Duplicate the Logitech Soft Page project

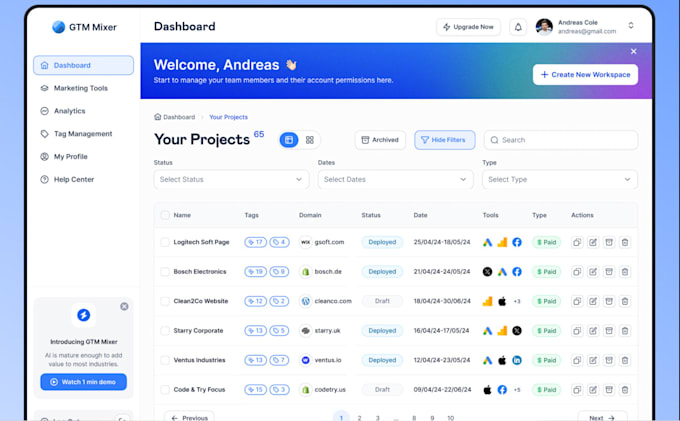[x=577, y=242]
